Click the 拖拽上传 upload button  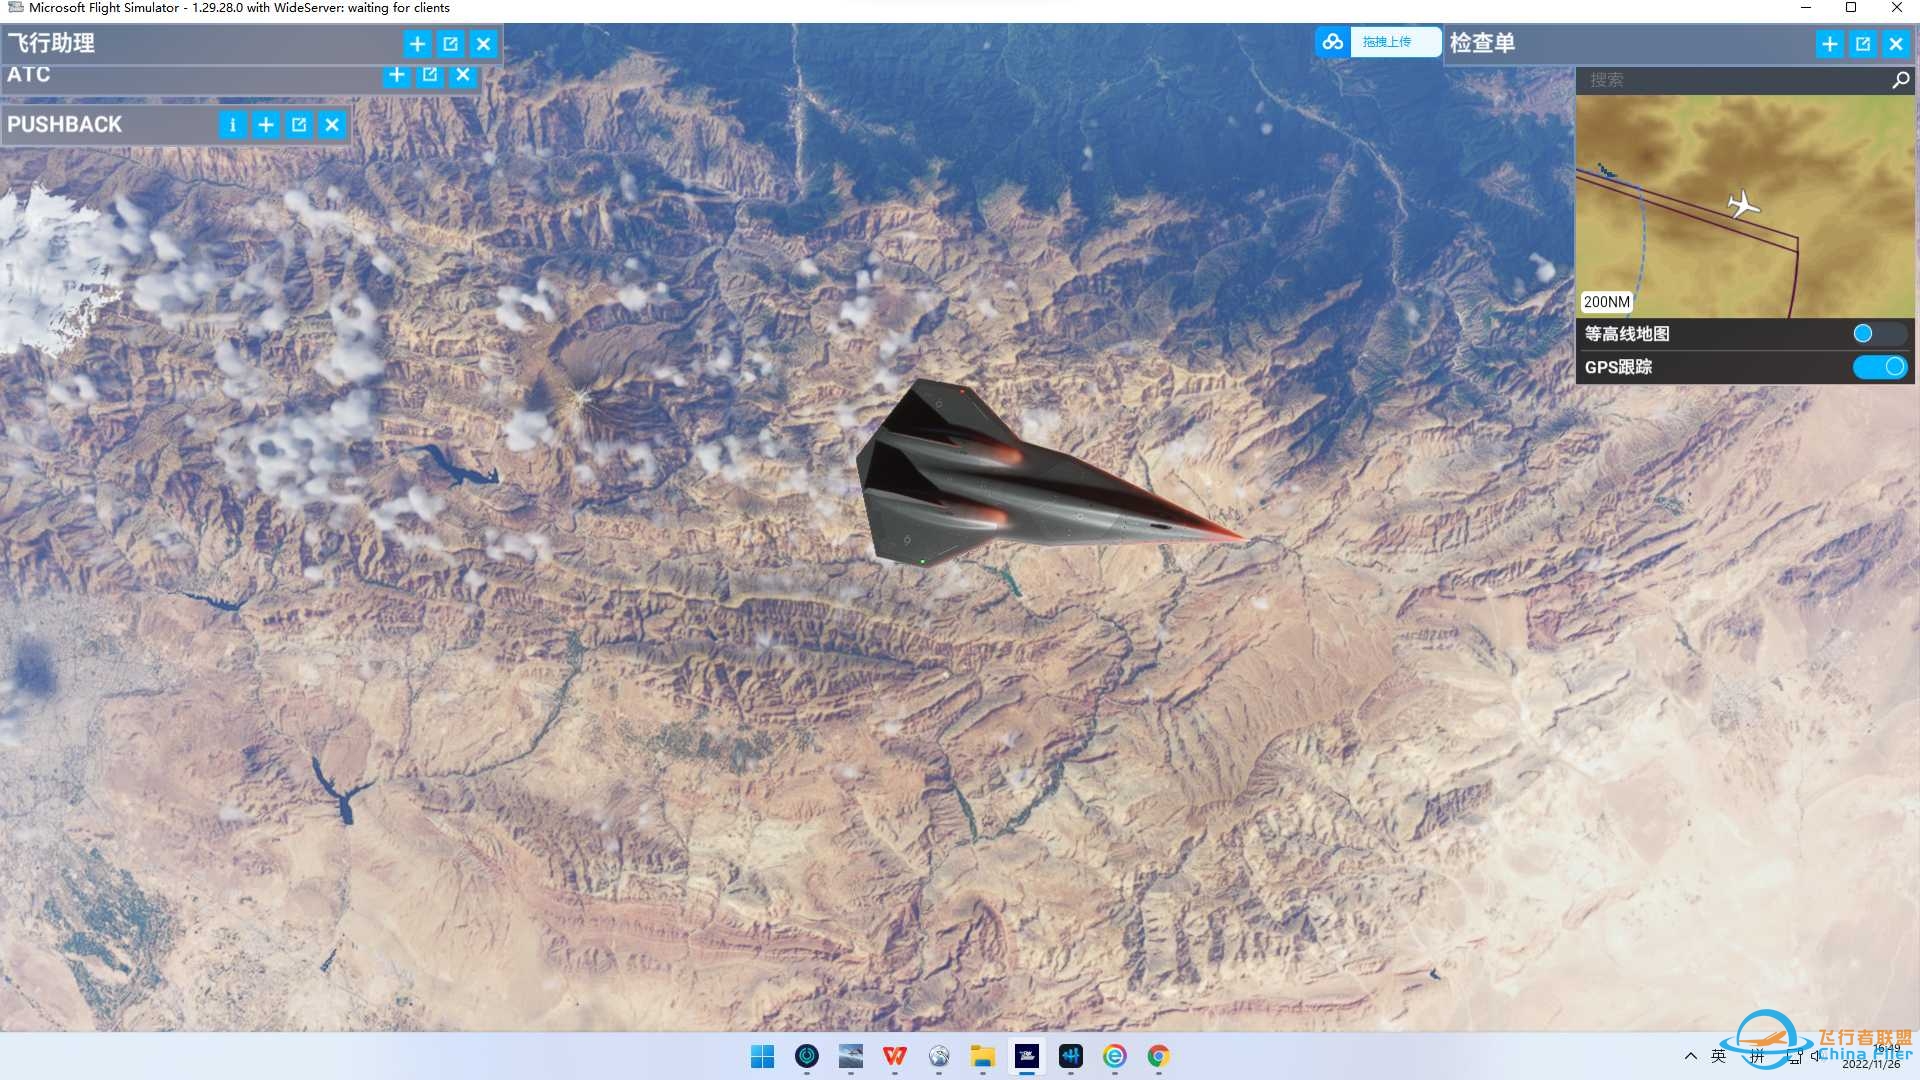pyautogui.click(x=1395, y=42)
